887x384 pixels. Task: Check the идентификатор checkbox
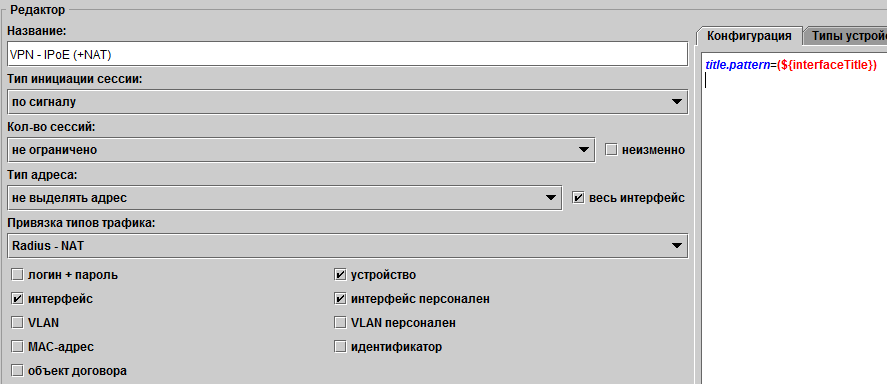(340, 347)
